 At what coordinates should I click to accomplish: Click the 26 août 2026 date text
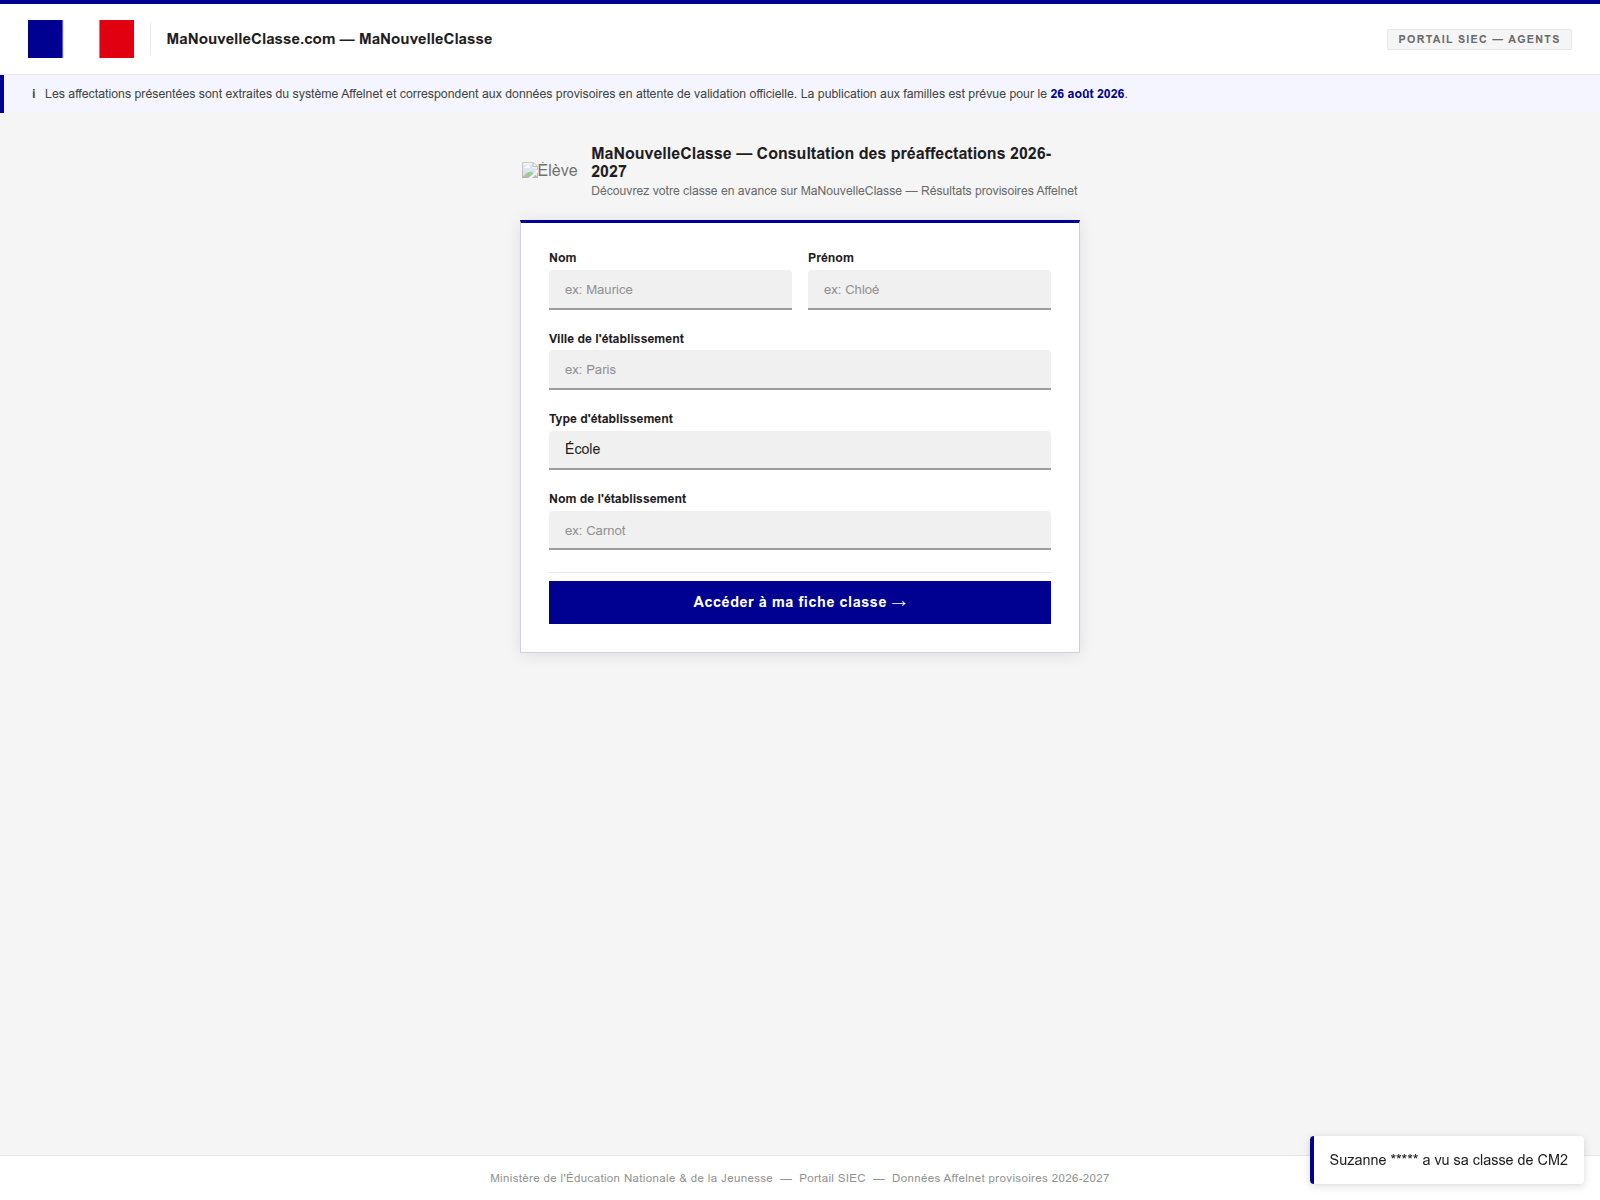[1087, 94]
